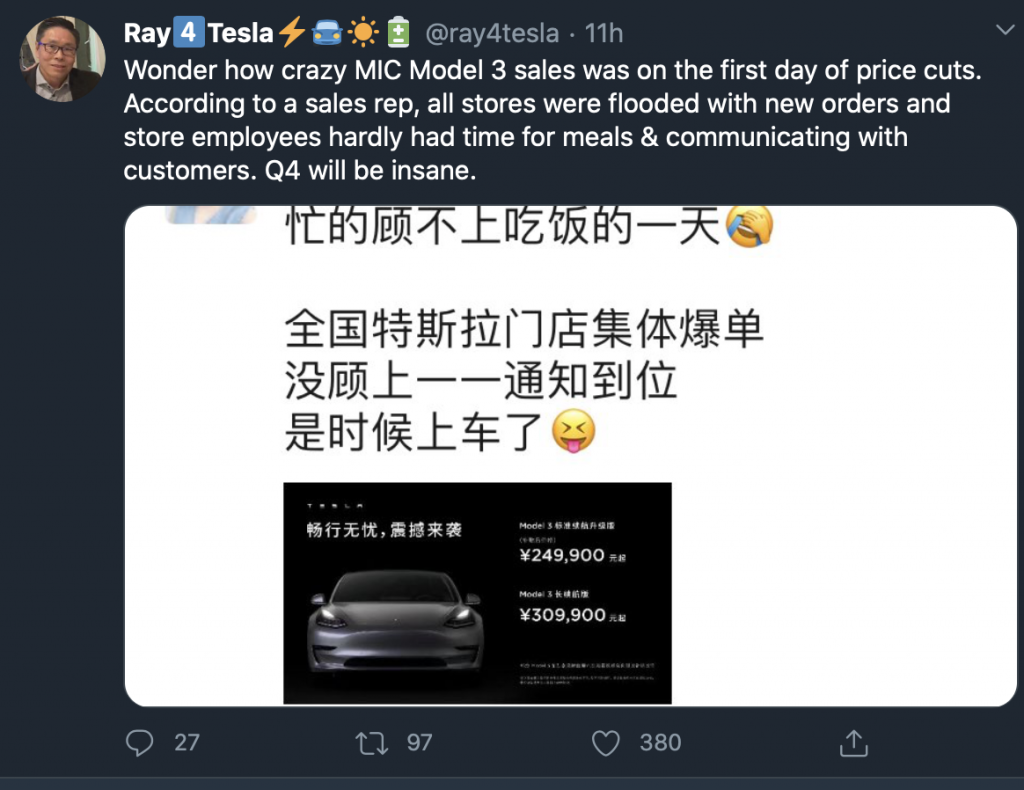Open Ray4Tesla profile picture
Viewport: 1024px width, 790px height.
click(x=63, y=59)
